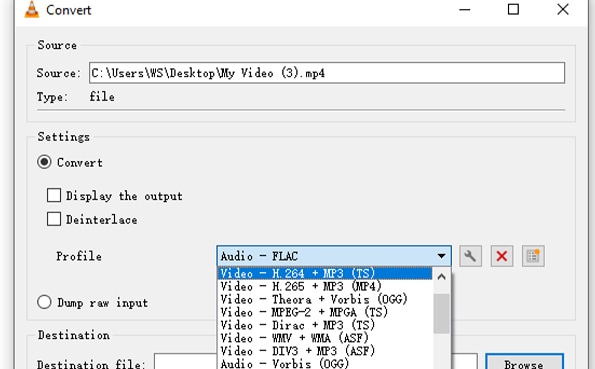This screenshot has width=595, height=369.
Task: Collapse the Profile dropdown arrow
Action: [441, 256]
